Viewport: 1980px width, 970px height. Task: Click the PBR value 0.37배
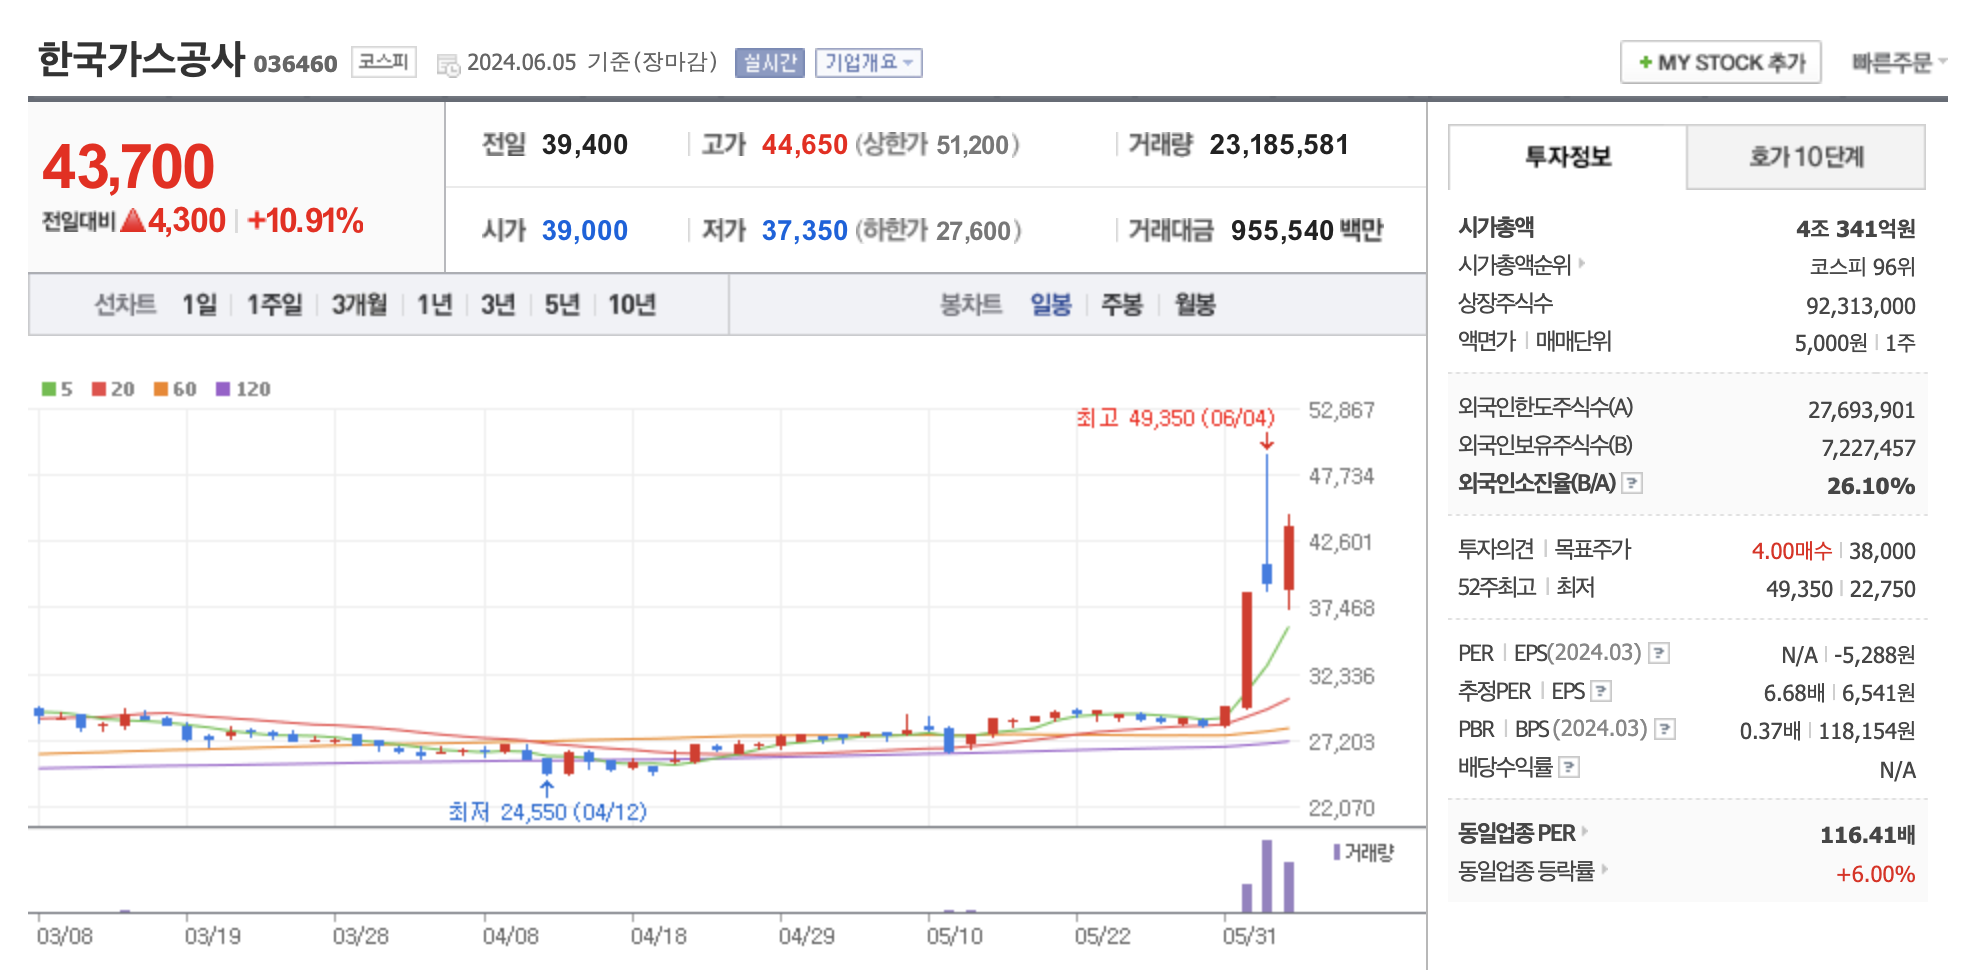(x=1770, y=731)
